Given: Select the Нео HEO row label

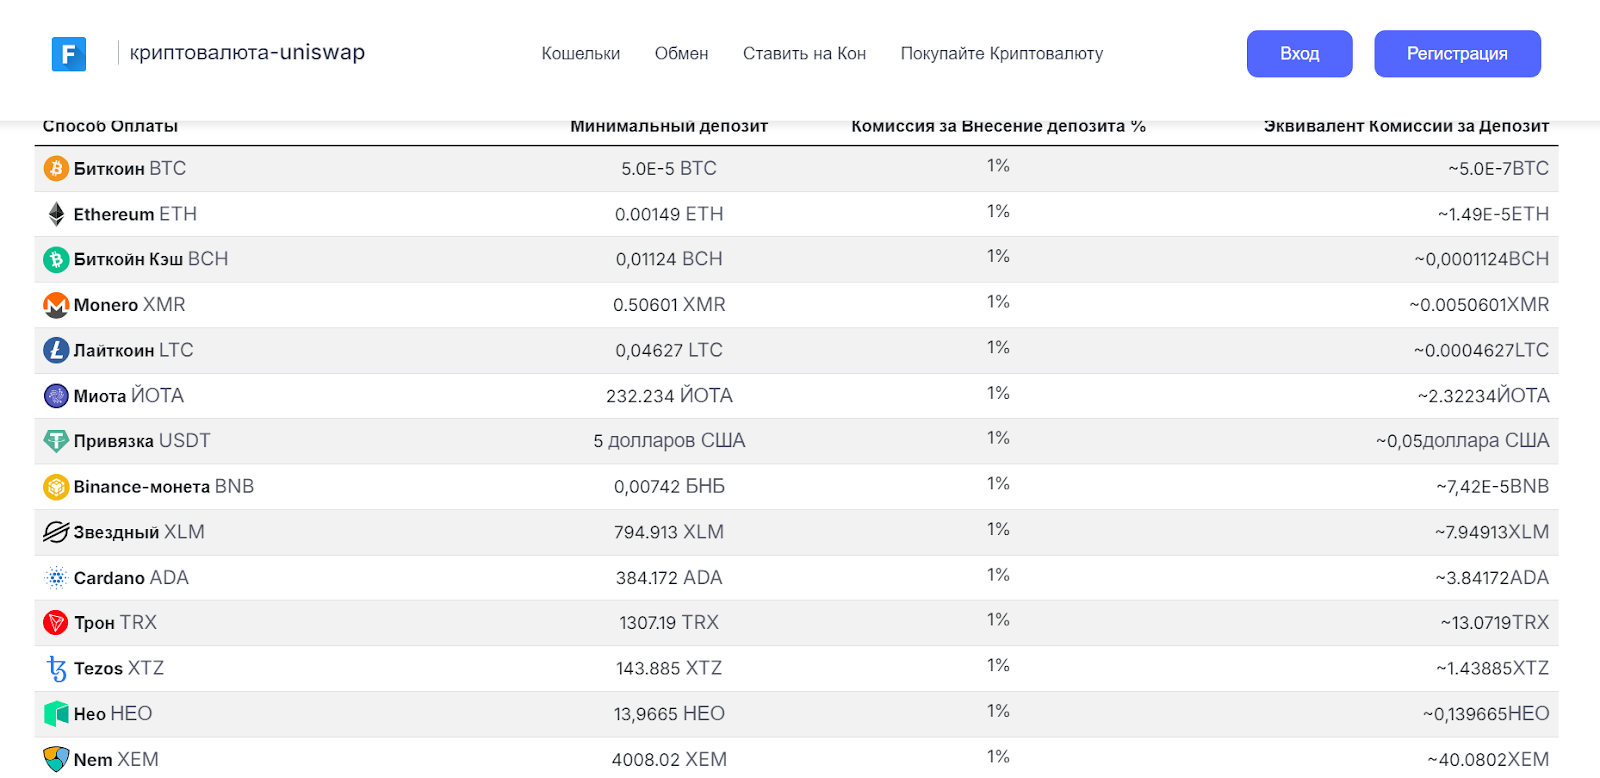Looking at the screenshot, I should pos(113,714).
